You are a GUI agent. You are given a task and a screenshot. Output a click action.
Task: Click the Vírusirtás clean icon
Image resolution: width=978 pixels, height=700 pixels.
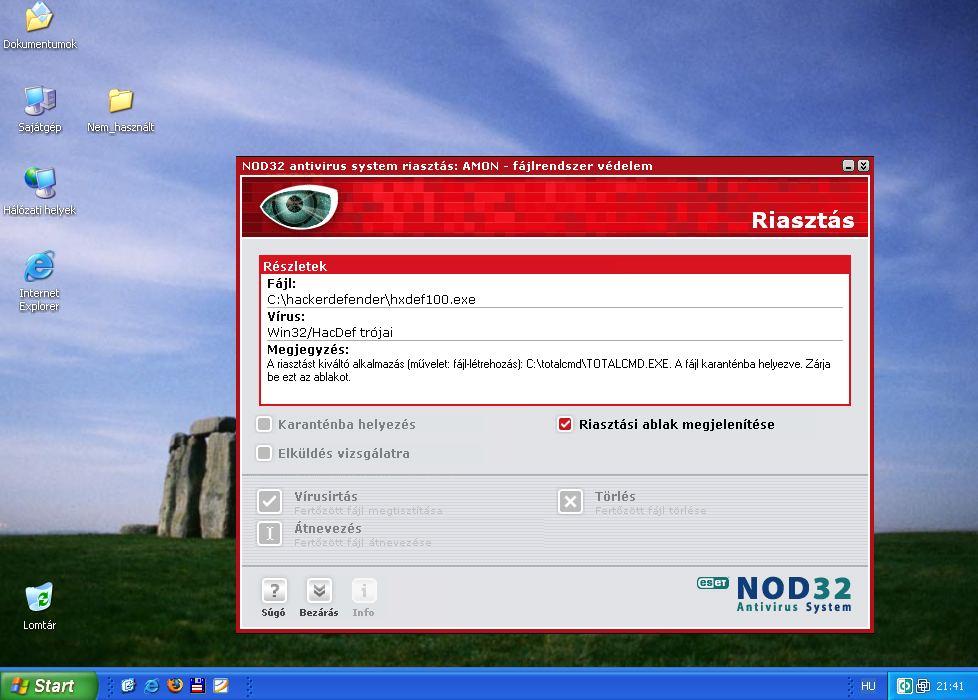click(269, 501)
